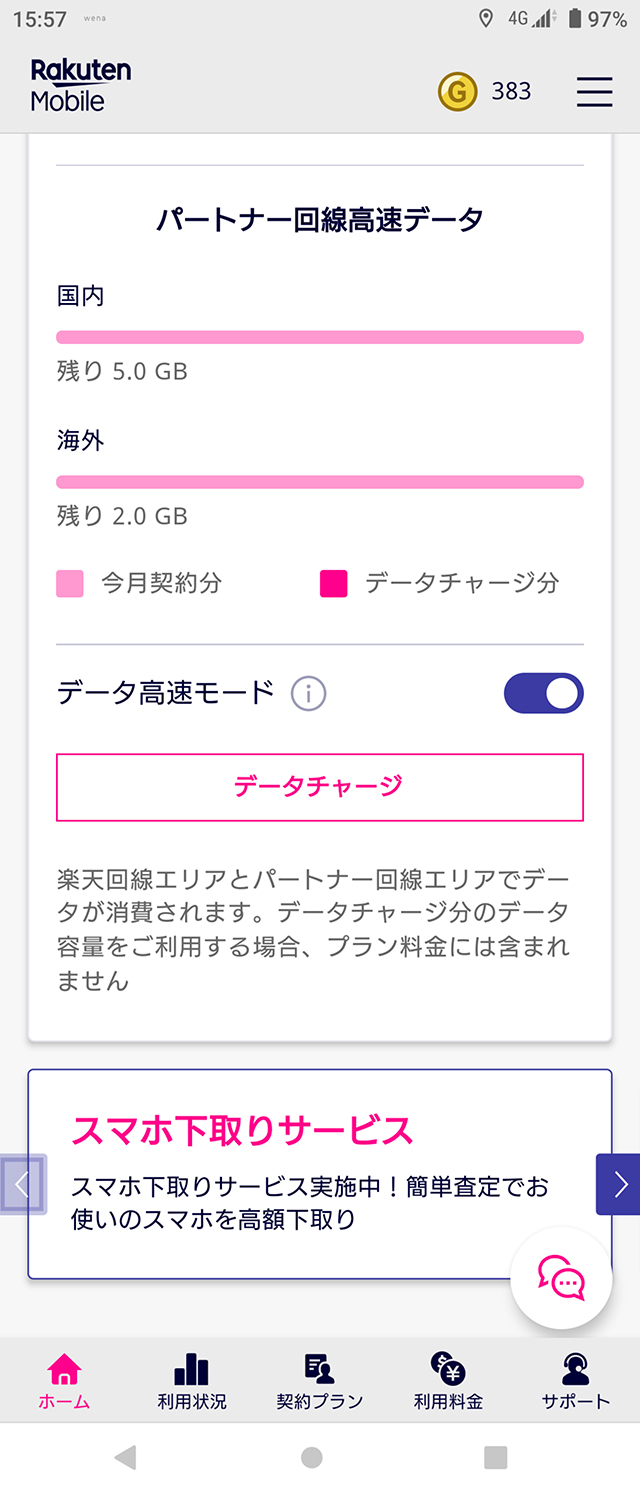
Task: Switch to the 利用状況 tab
Action: pos(192,1381)
